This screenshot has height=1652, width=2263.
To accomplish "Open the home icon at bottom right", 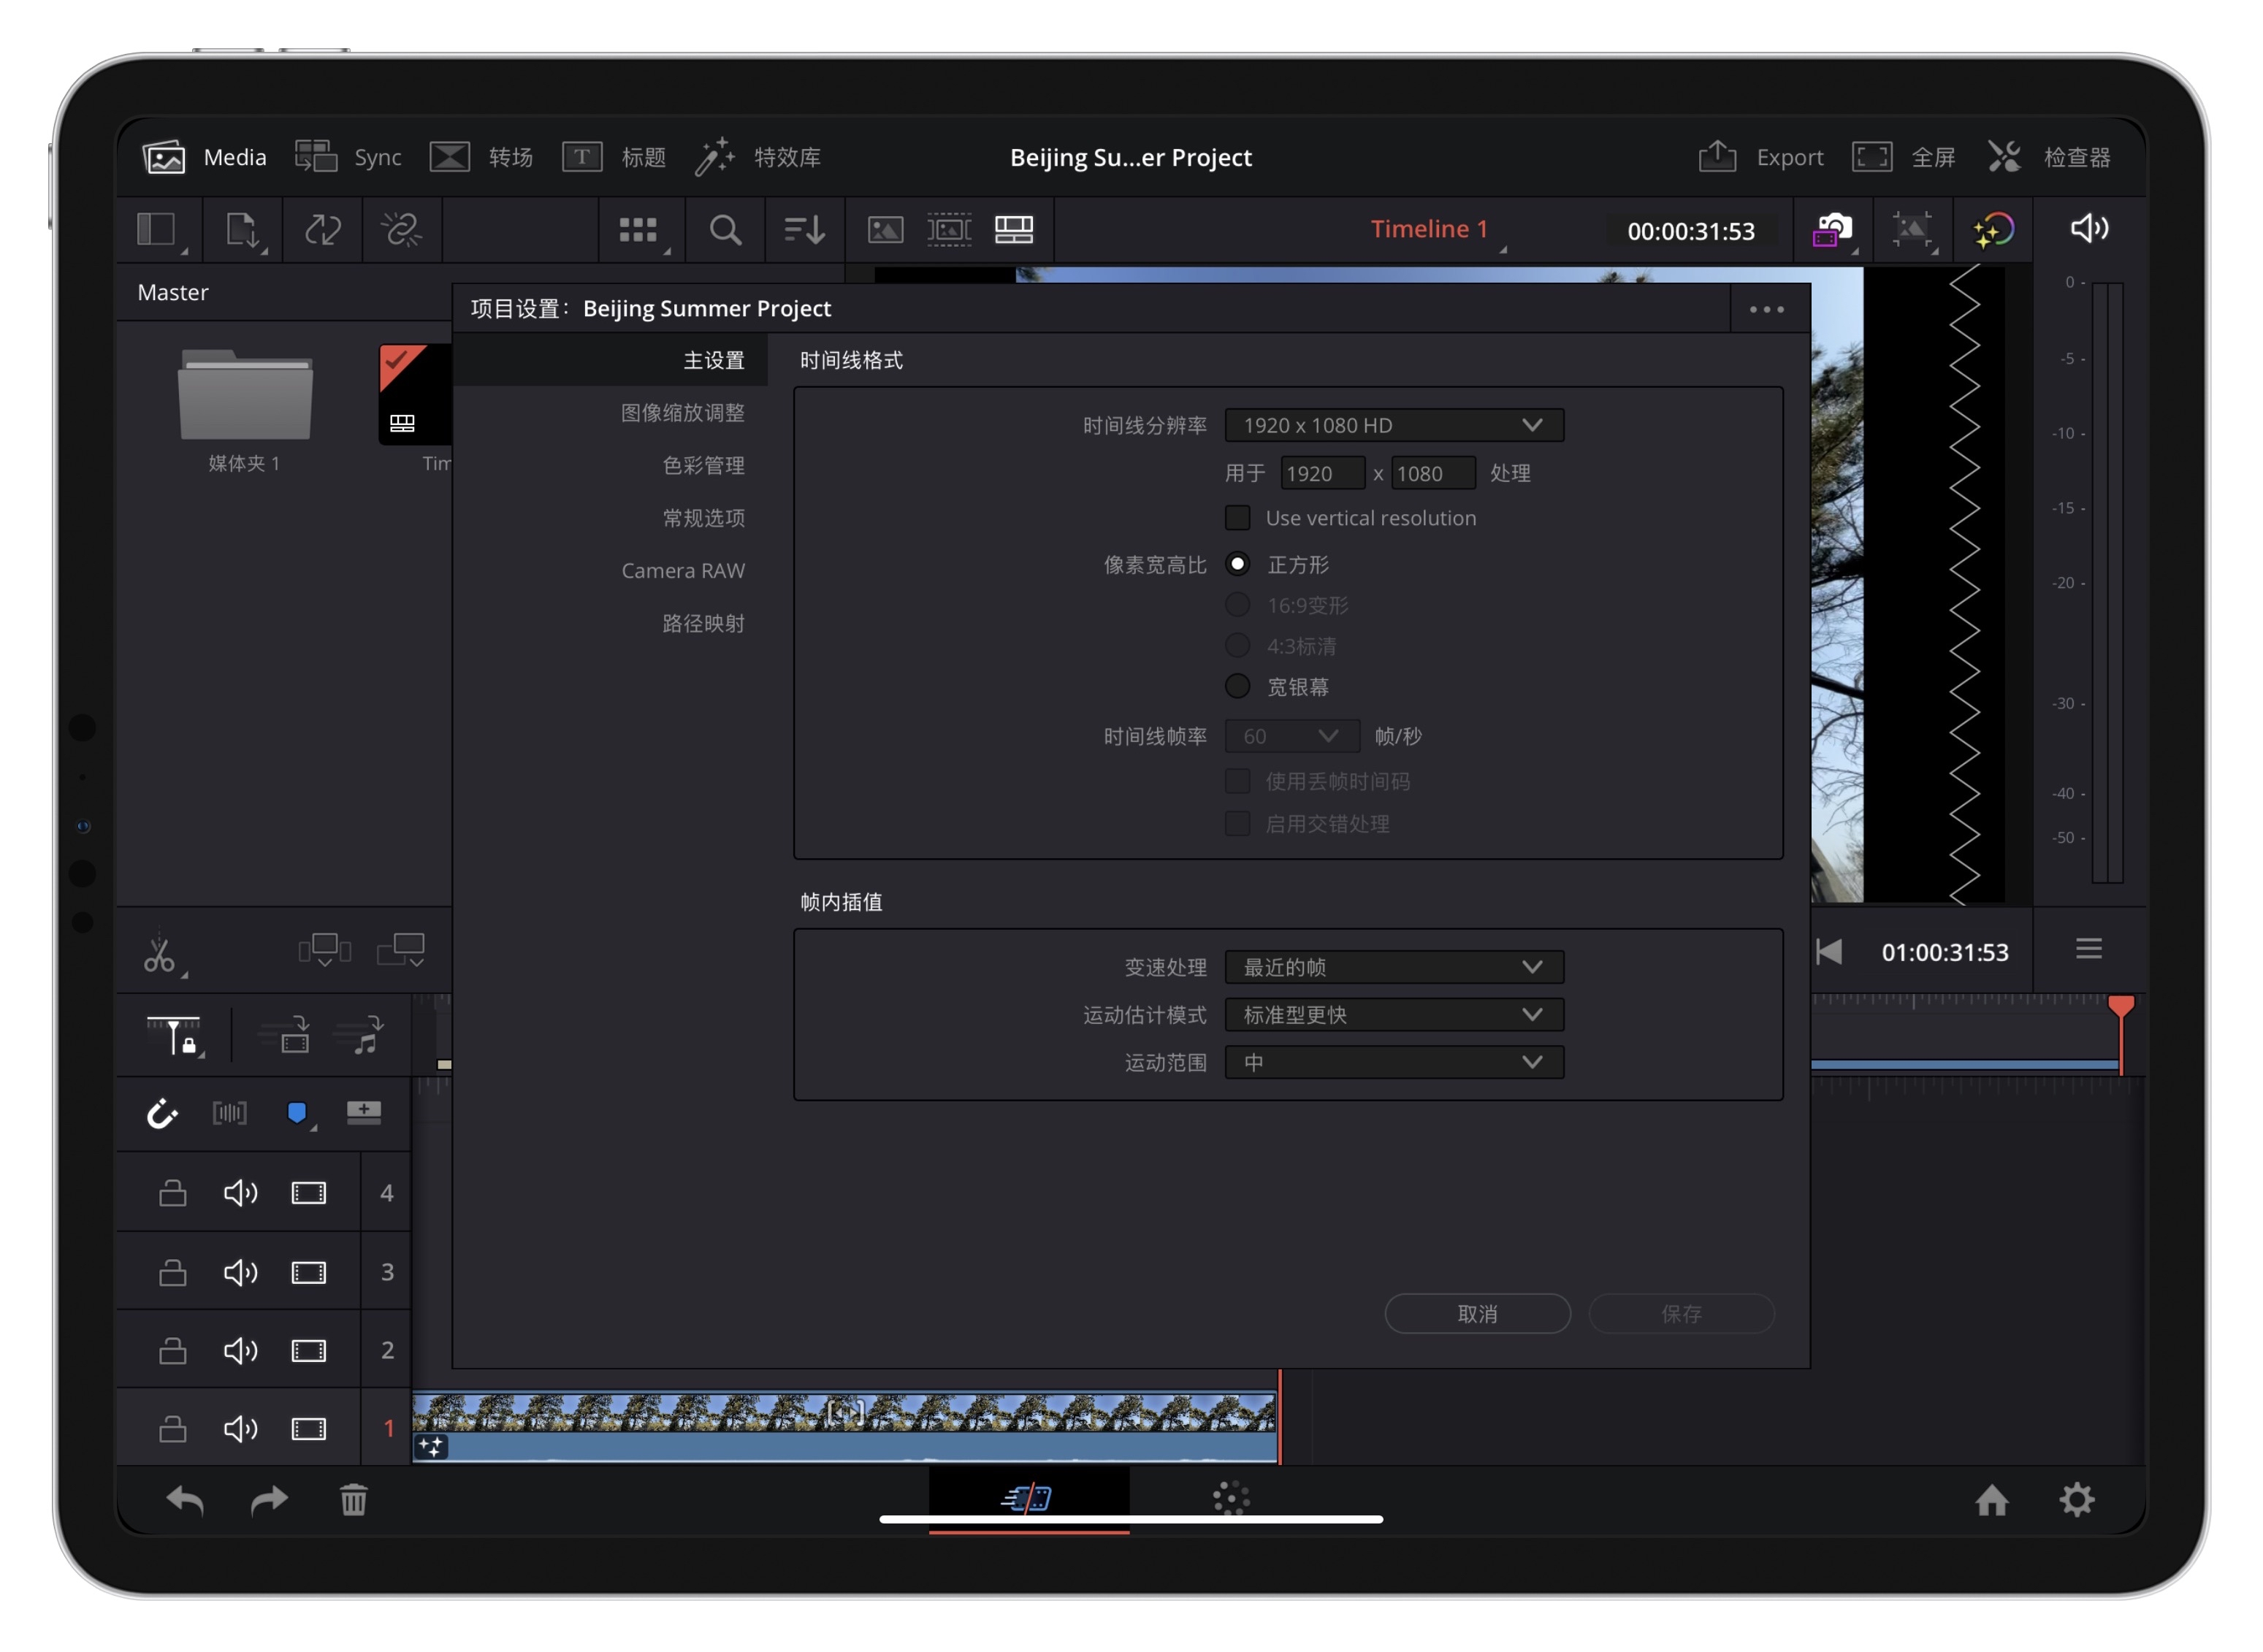I will [x=1991, y=1499].
